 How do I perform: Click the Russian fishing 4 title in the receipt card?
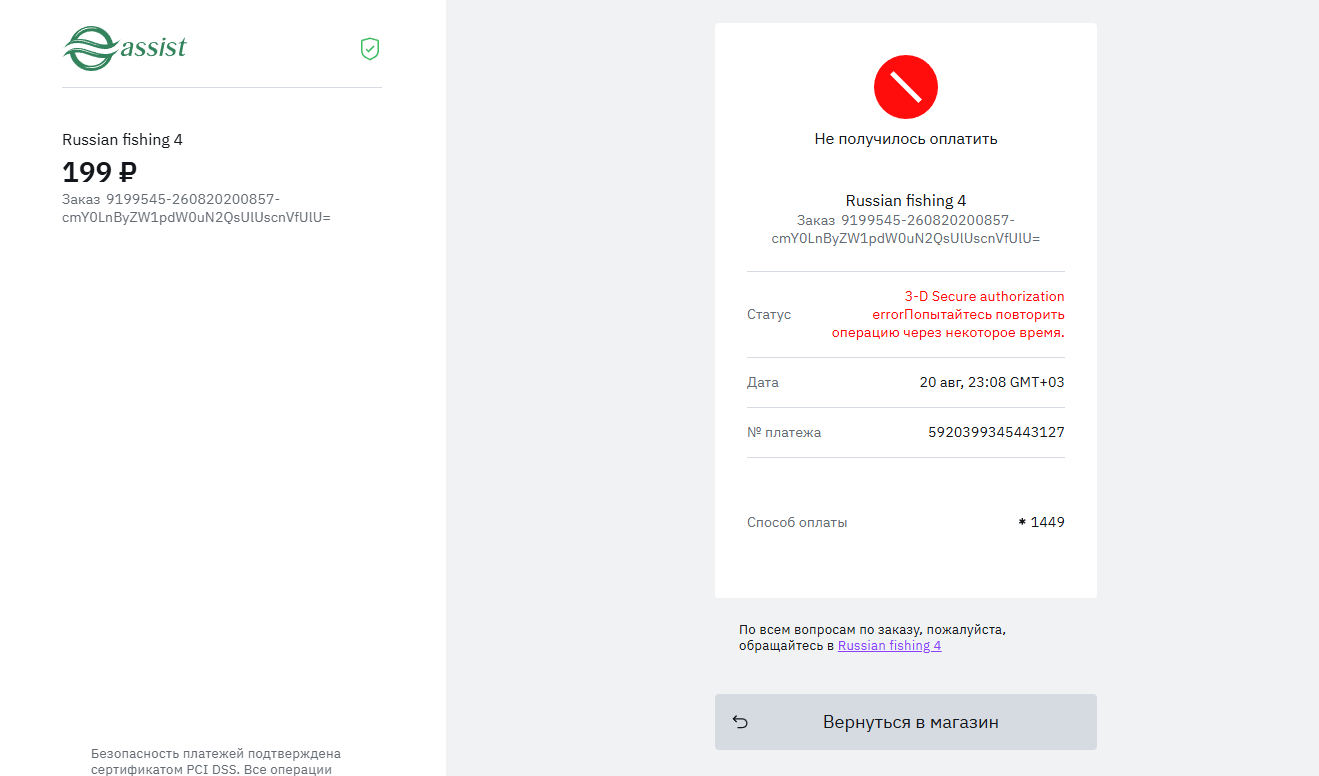(x=906, y=201)
